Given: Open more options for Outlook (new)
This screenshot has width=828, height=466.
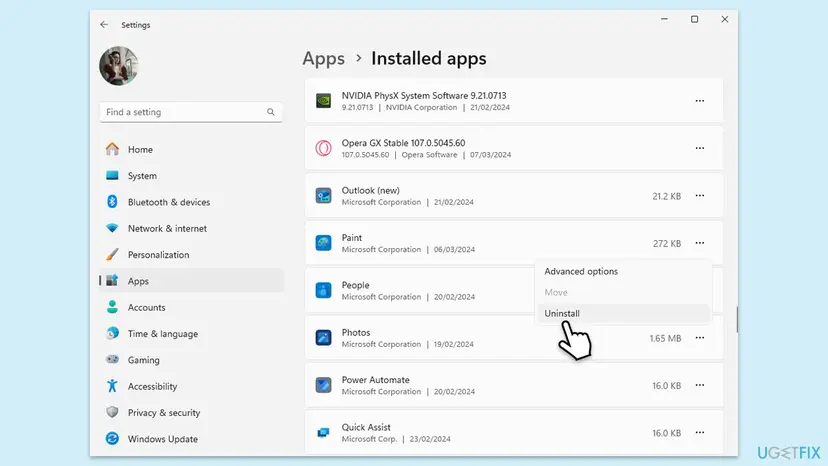Looking at the screenshot, I should click(x=700, y=195).
